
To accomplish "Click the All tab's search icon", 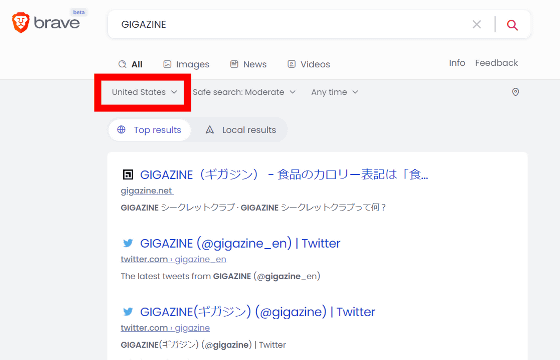I will click(x=122, y=64).
